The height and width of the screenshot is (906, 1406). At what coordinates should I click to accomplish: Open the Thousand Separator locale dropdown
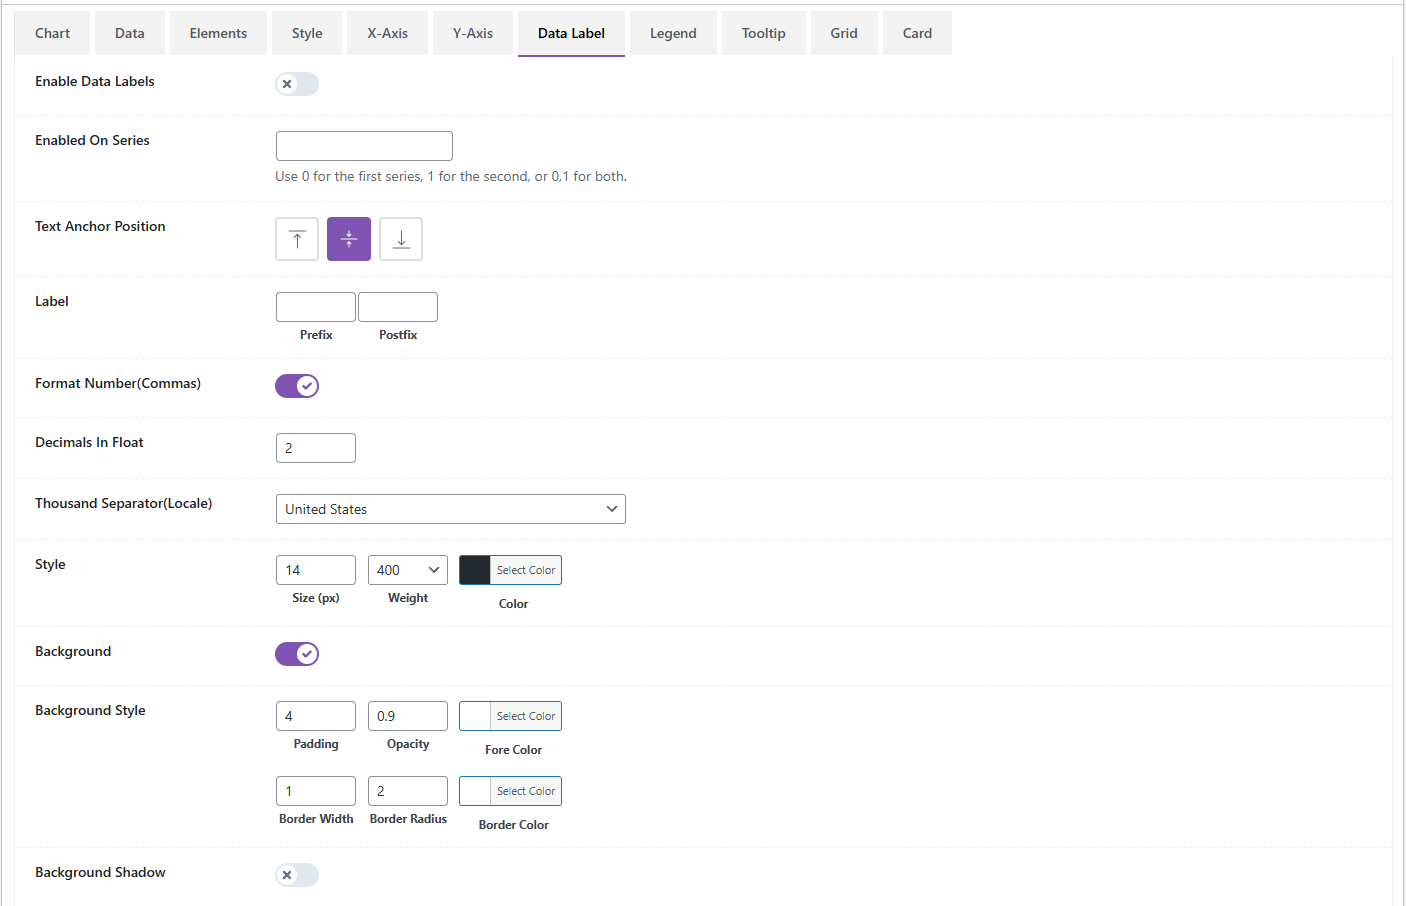click(450, 508)
